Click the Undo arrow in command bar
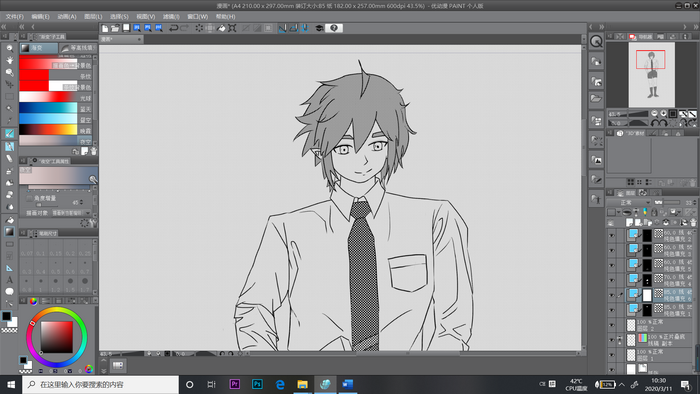 (x=173, y=28)
